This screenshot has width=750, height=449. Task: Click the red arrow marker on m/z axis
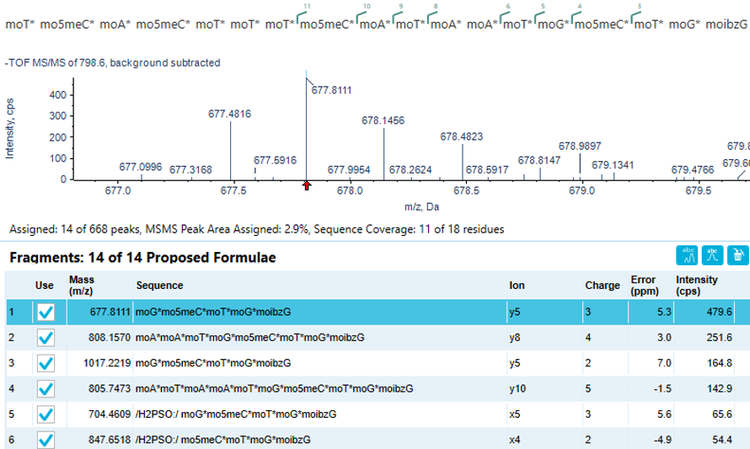click(307, 184)
